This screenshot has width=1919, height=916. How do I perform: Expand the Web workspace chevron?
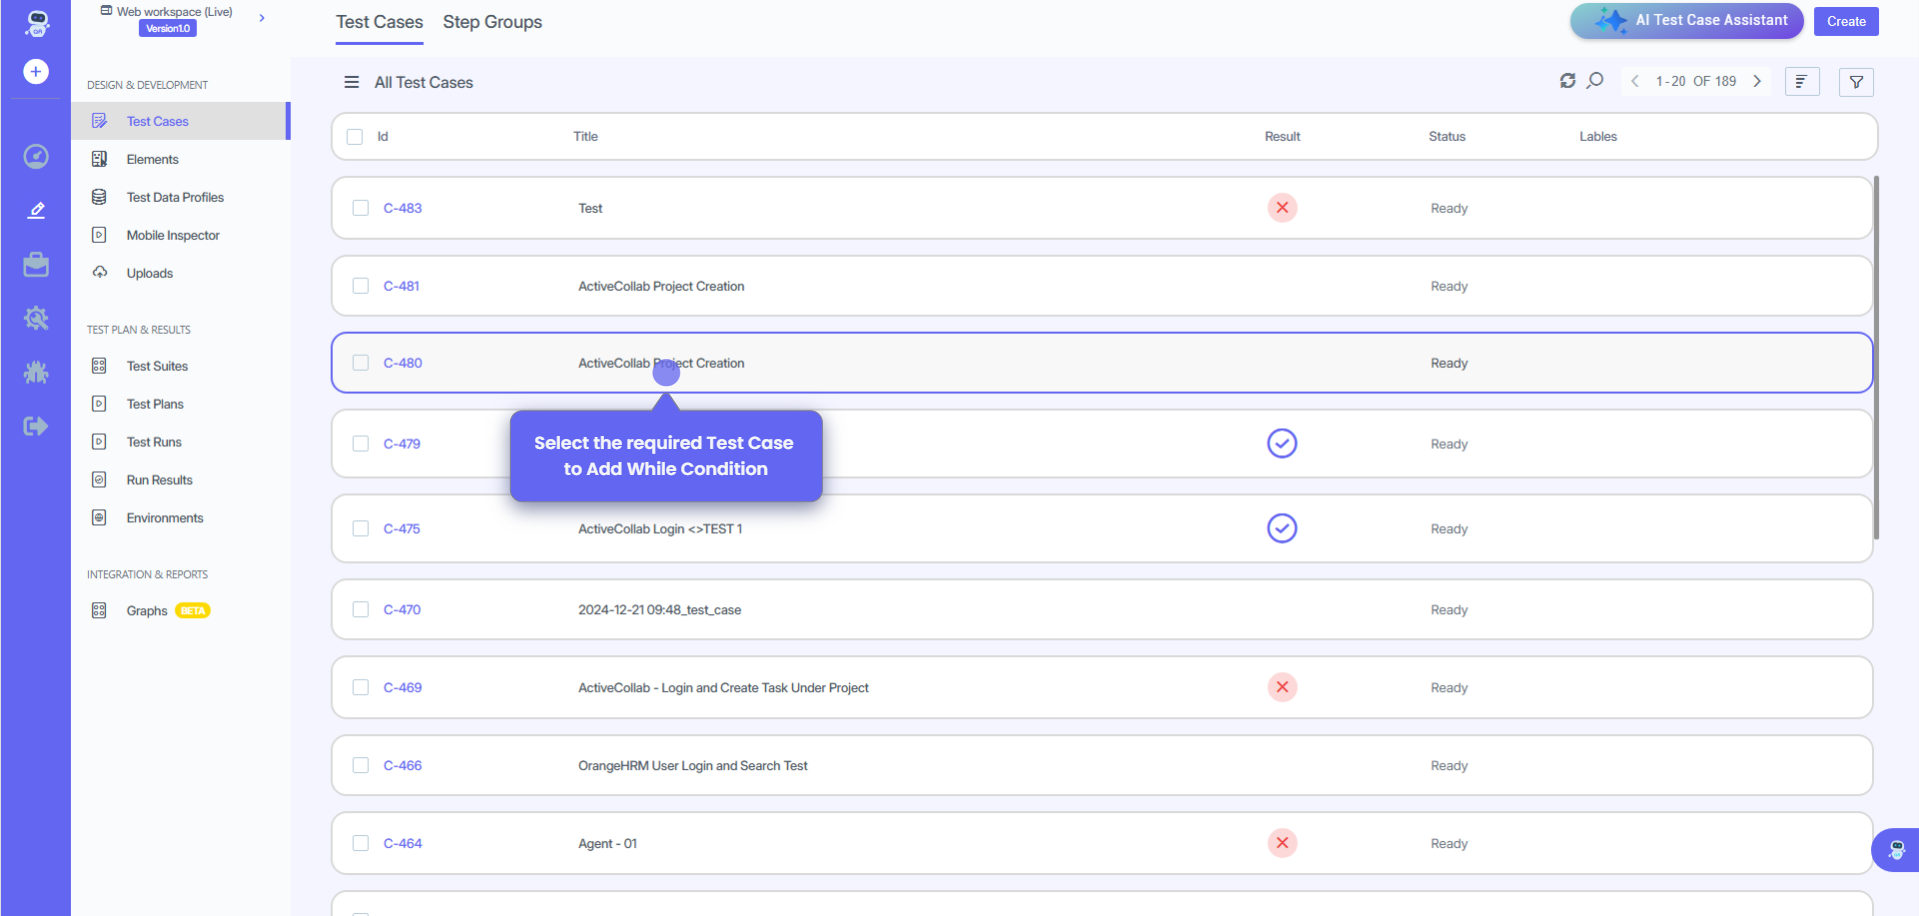[x=262, y=18]
